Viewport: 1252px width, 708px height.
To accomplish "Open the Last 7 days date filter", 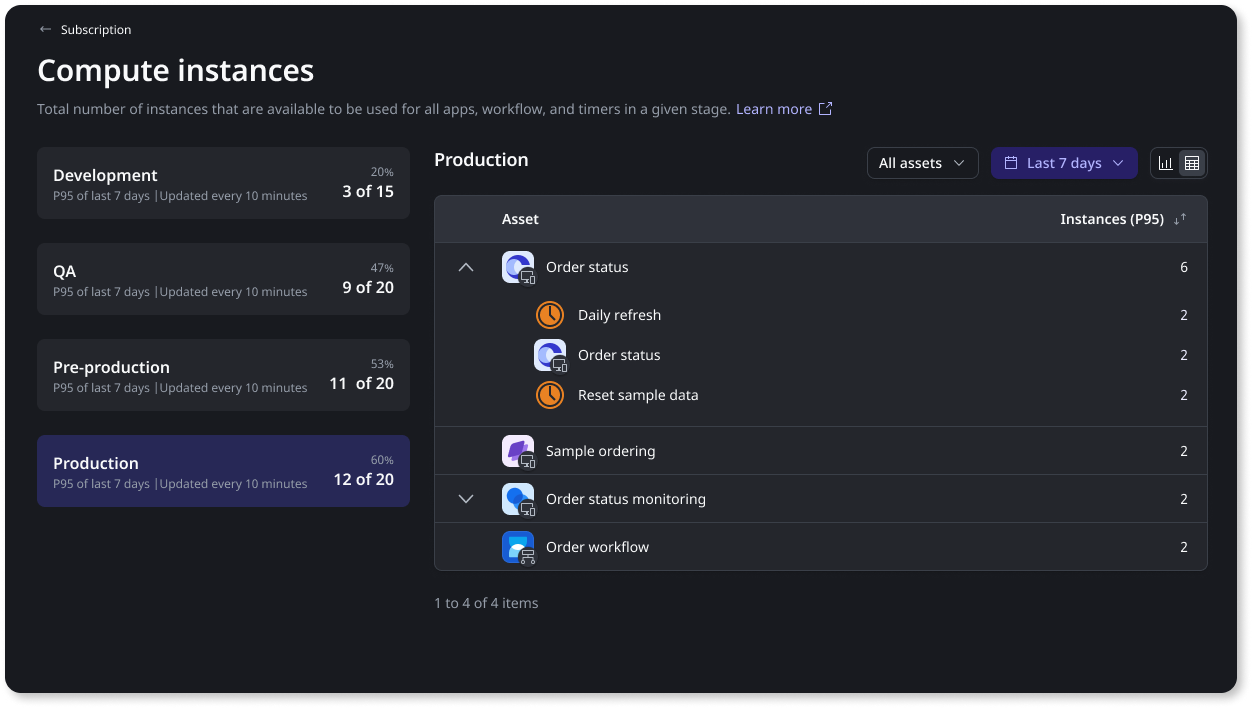I will click(1064, 163).
